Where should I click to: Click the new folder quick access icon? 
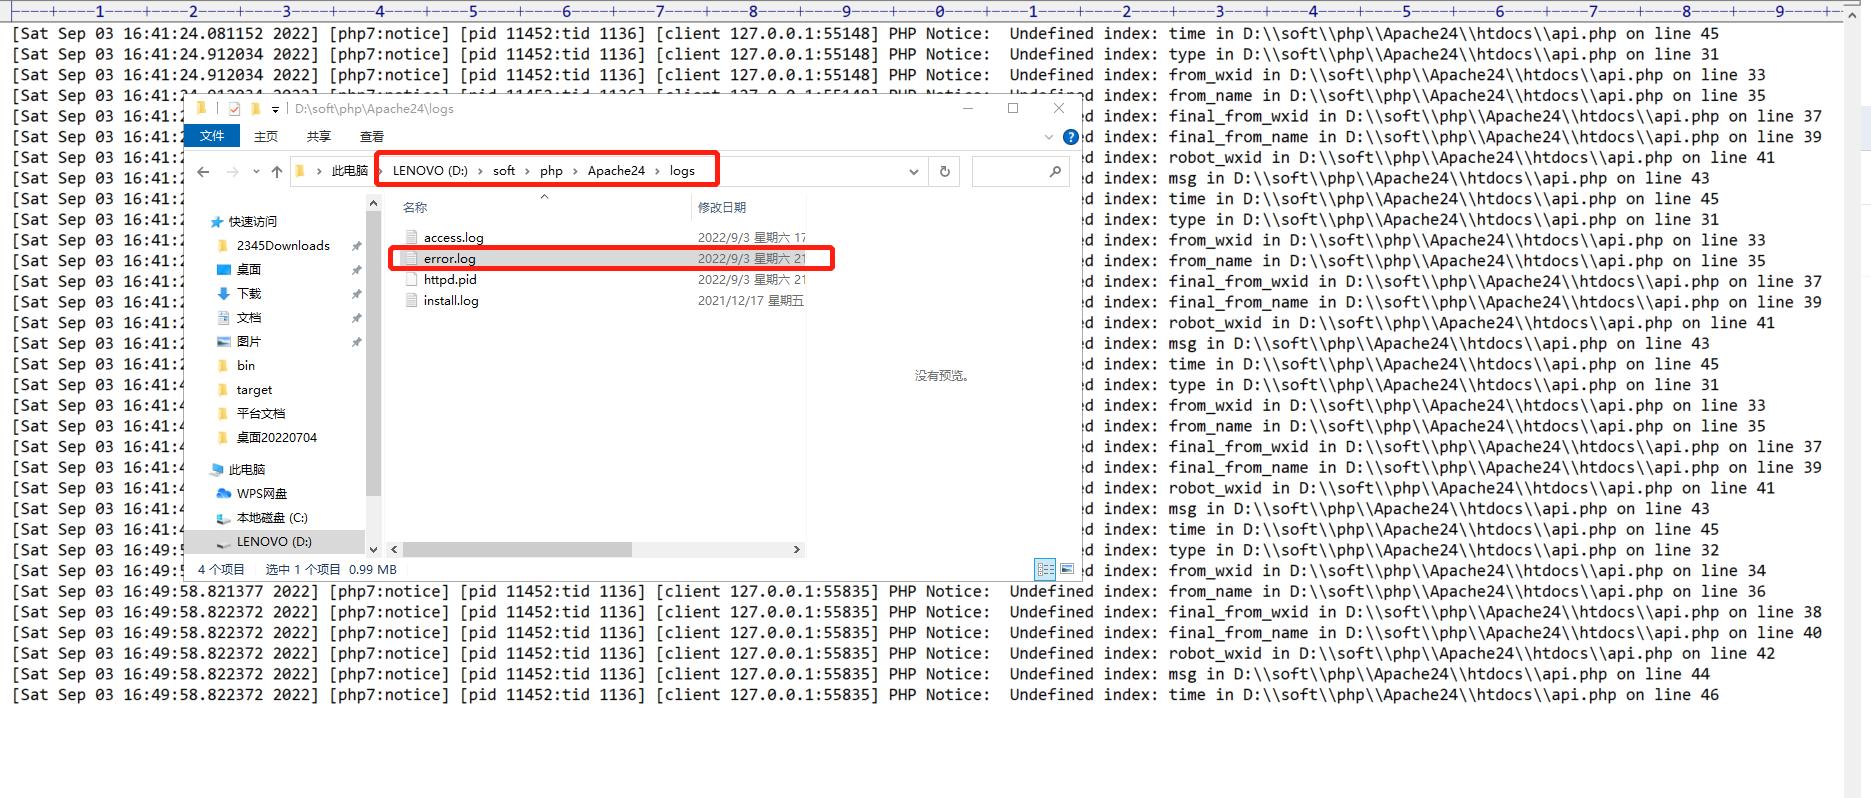(x=255, y=109)
